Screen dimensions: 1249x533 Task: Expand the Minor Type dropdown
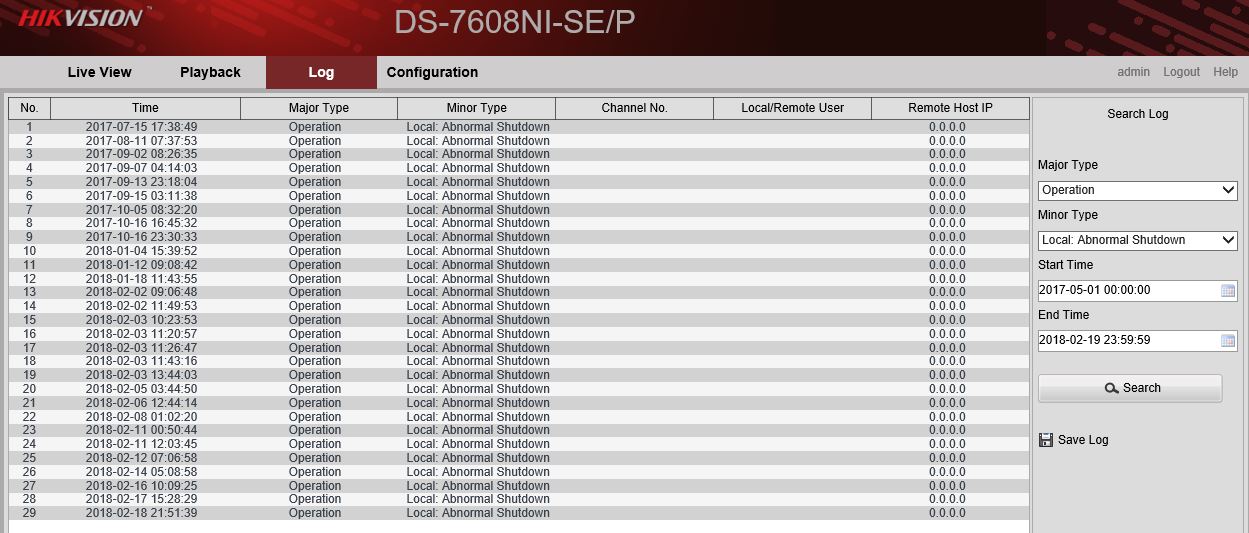click(1137, 240)
